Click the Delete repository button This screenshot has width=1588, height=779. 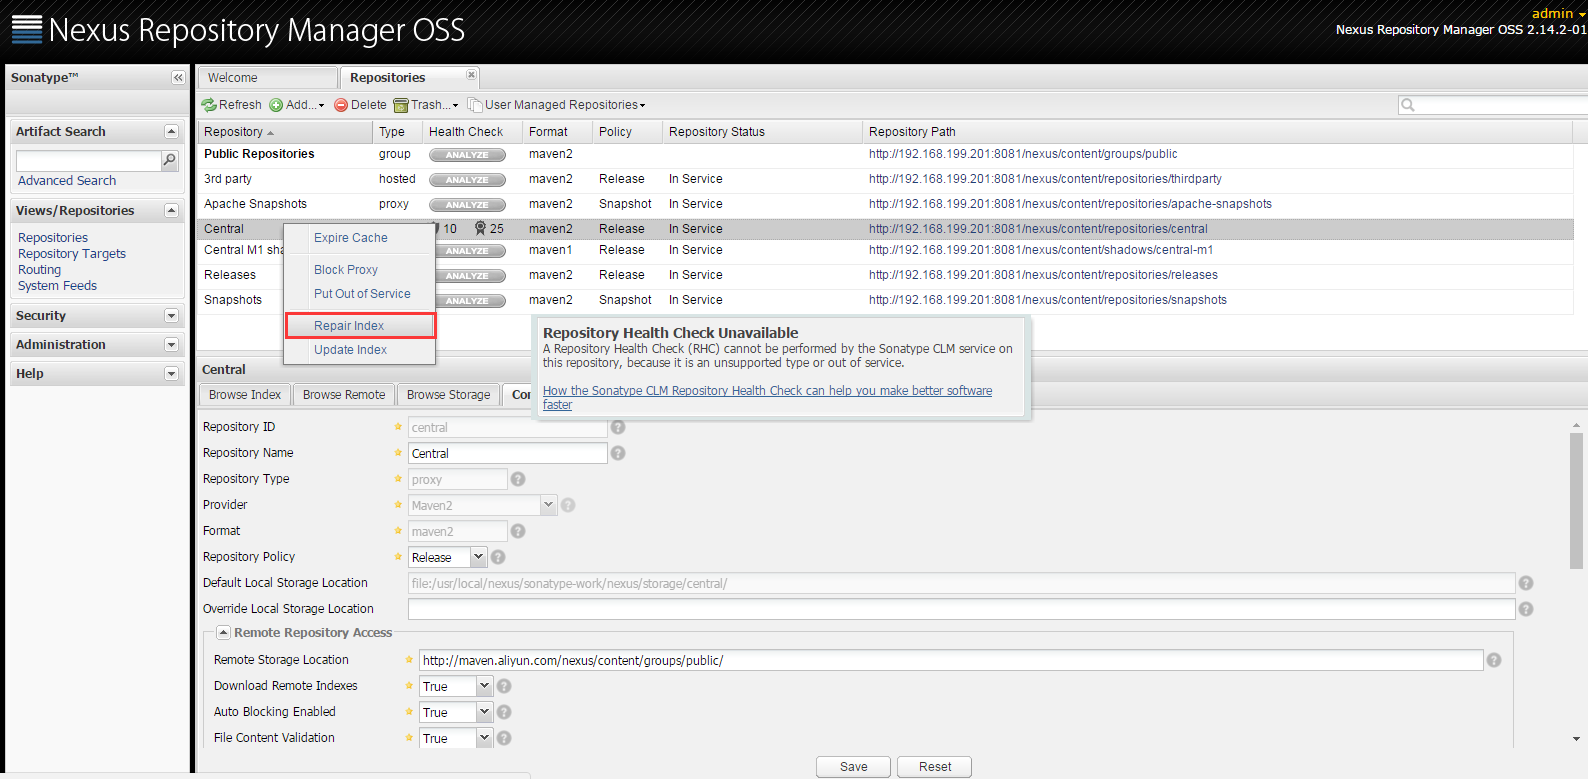pos(360,105)
